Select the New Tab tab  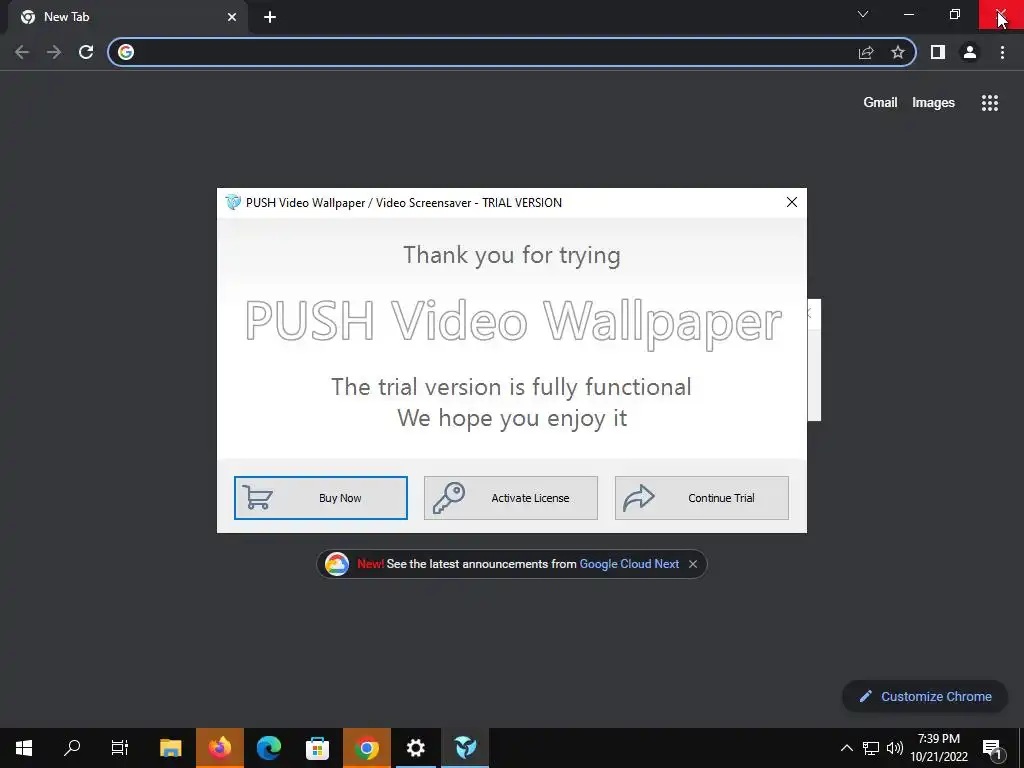pos(127,17)
